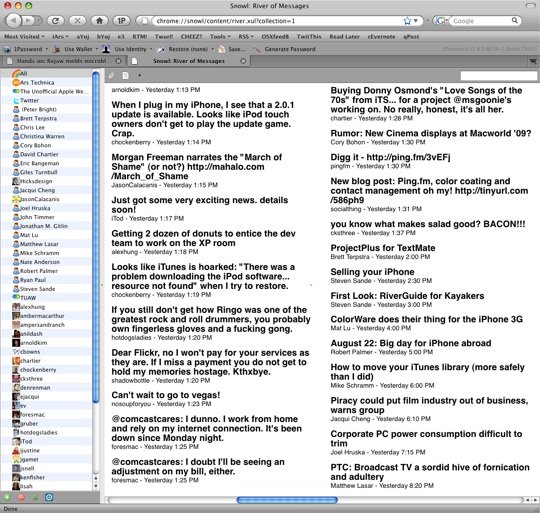The width and height of the screenshot is (540, 513).
Task: Open the Use Wallet dropdown
Action: (75, 49)
